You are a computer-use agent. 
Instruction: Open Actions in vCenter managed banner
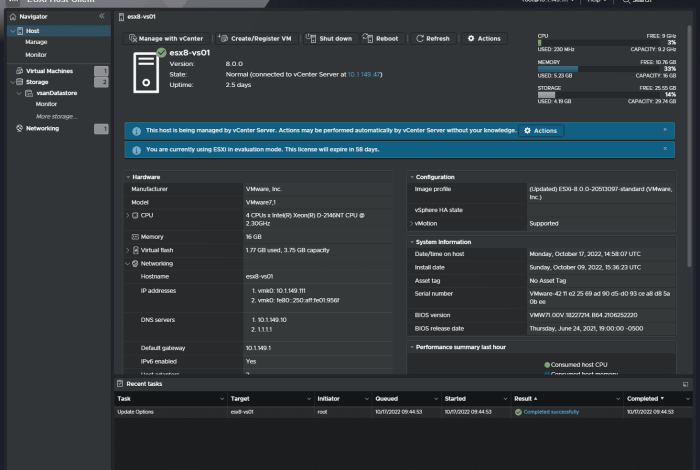pyautogui.click(x=541, y=131)
